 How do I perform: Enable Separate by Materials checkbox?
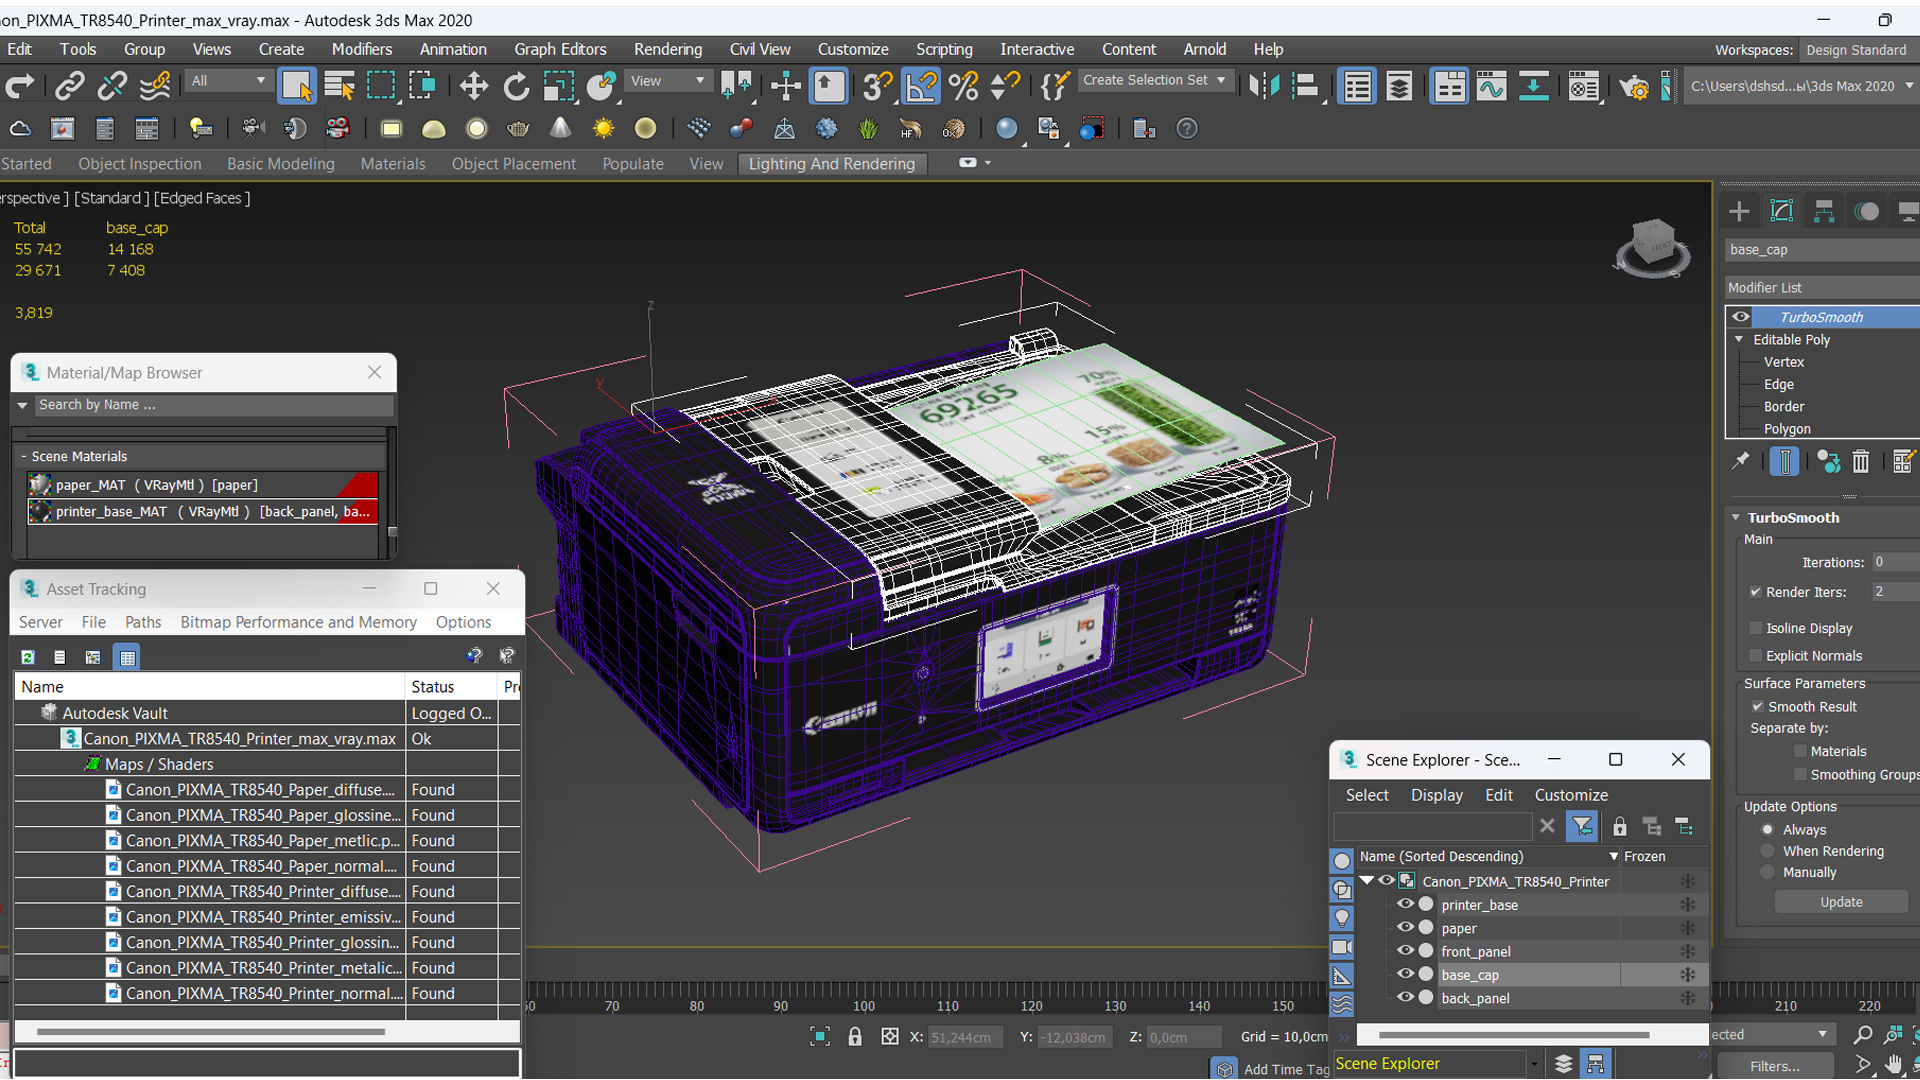[1800, 751]
